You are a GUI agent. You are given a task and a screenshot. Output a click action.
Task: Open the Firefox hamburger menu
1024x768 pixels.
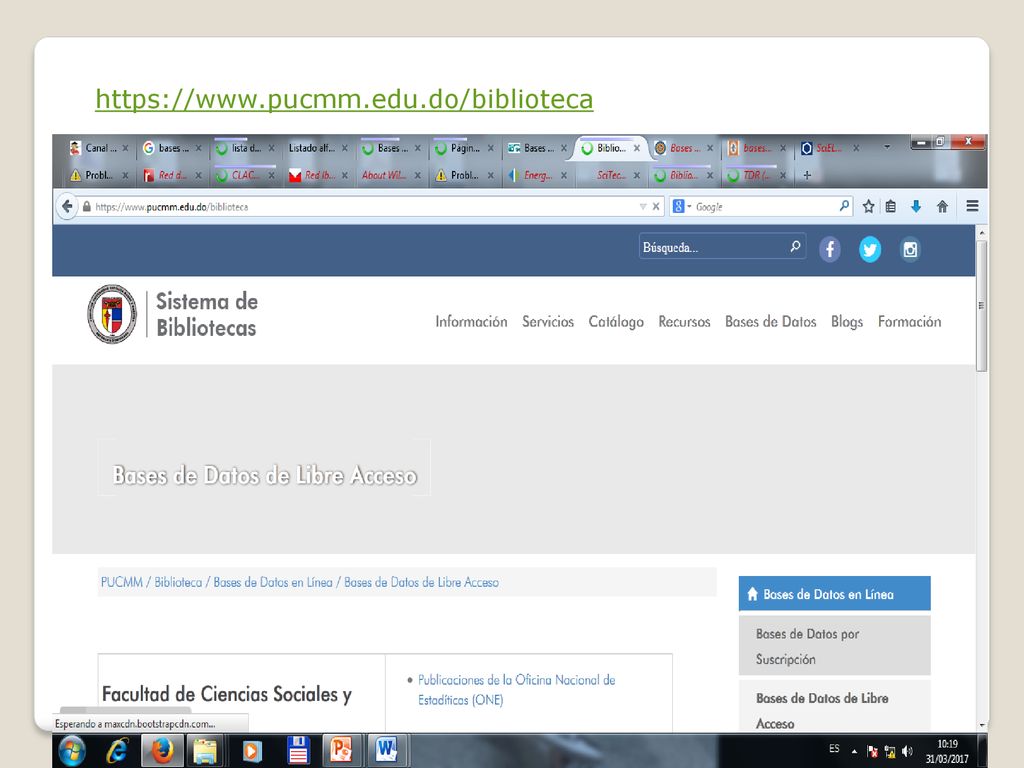[x=972, y=206]
